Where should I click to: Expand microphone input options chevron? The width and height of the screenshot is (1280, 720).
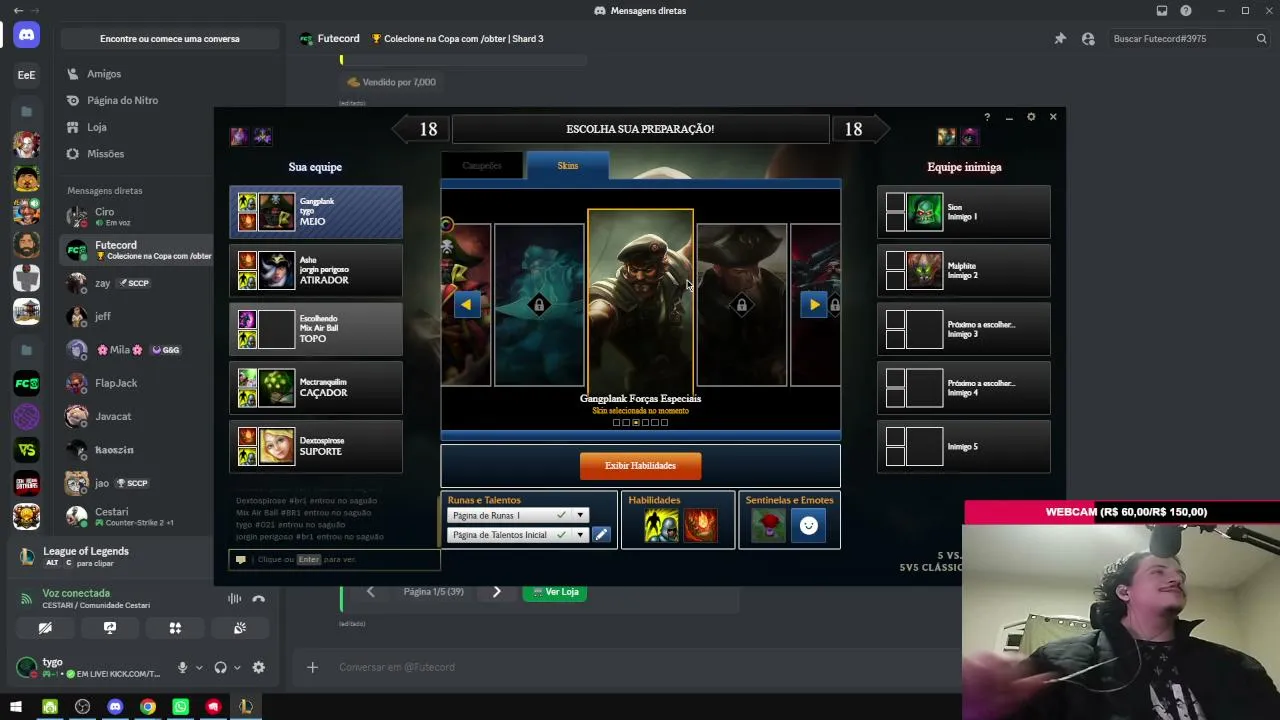pos(198,667)
